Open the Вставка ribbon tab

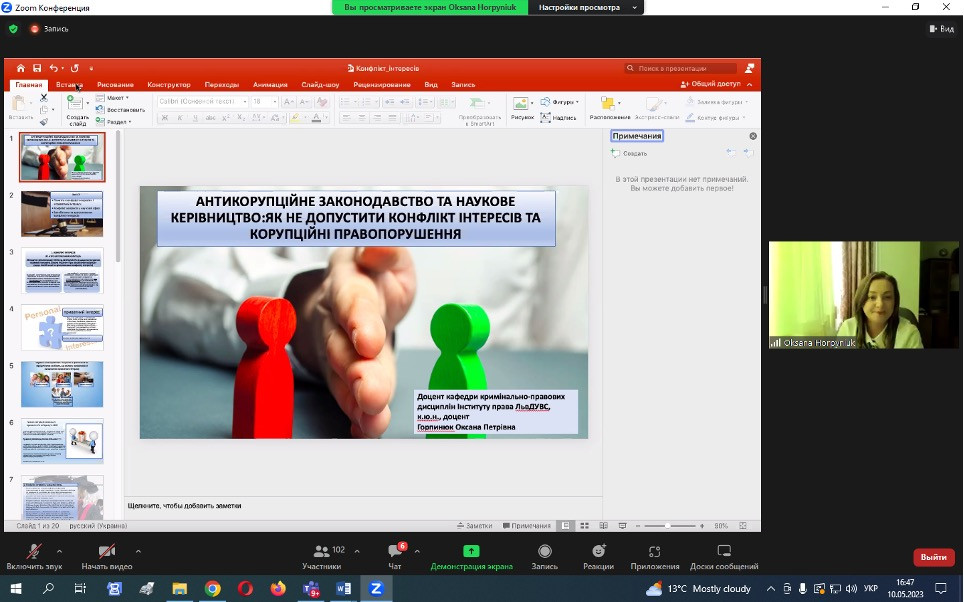pyautogui.click(x=71, y=85)
